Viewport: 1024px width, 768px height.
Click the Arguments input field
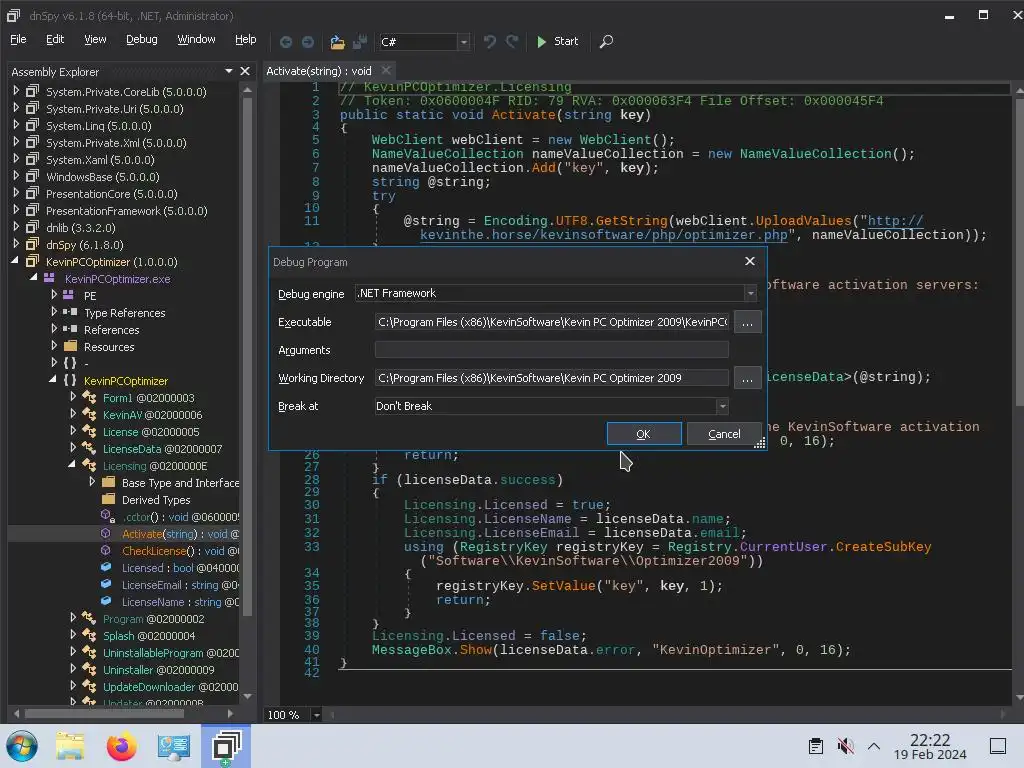point(552,350)
